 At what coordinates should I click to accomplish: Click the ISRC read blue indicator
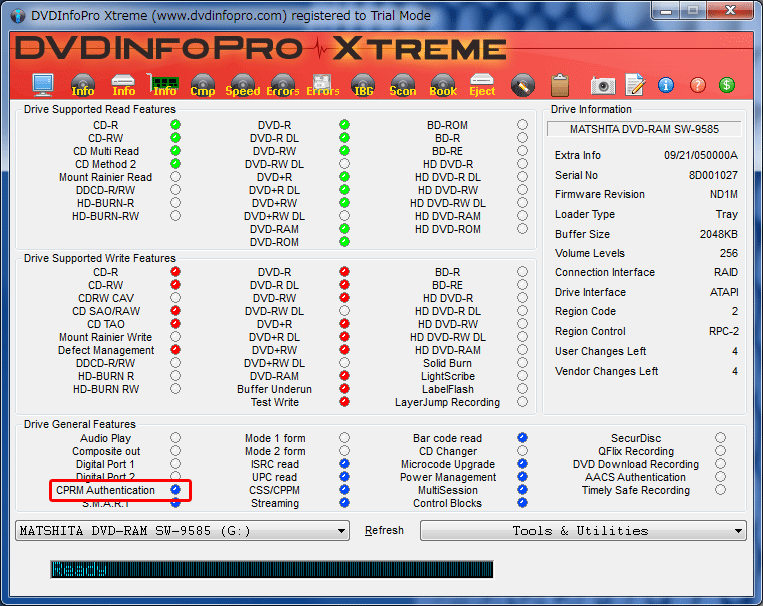click(345, 463)
